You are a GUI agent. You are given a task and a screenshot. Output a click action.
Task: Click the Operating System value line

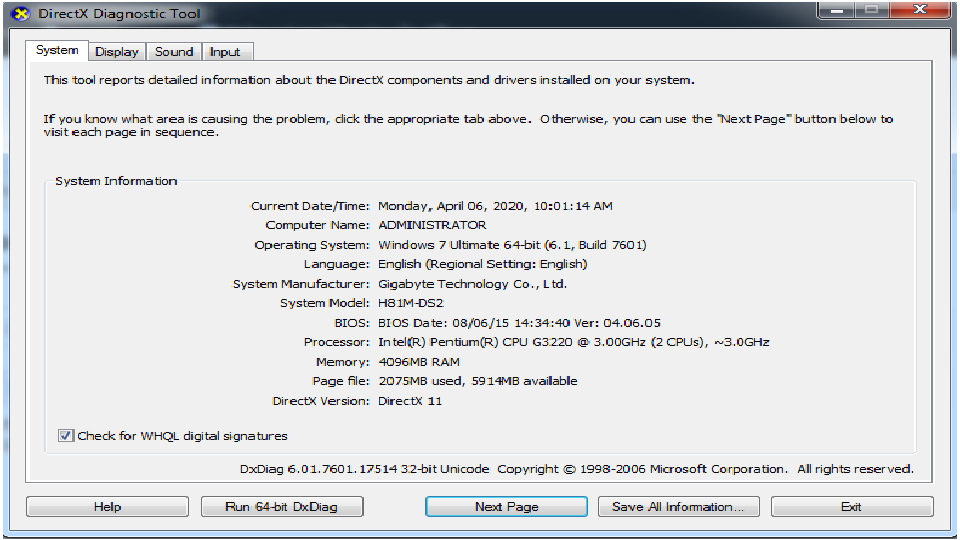(x=512, y=245)
